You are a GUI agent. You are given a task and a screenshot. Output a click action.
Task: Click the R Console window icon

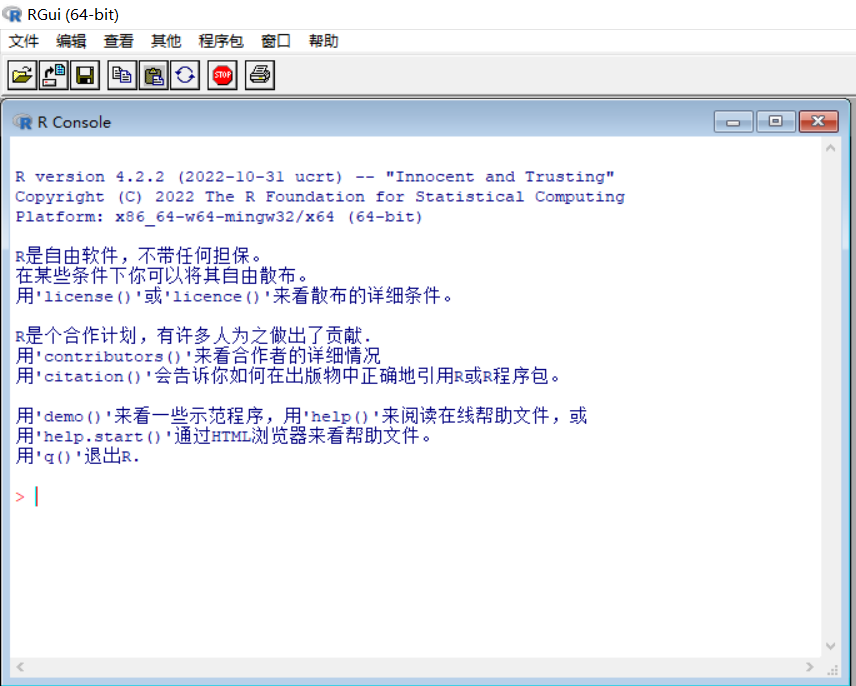click(23, 122)
